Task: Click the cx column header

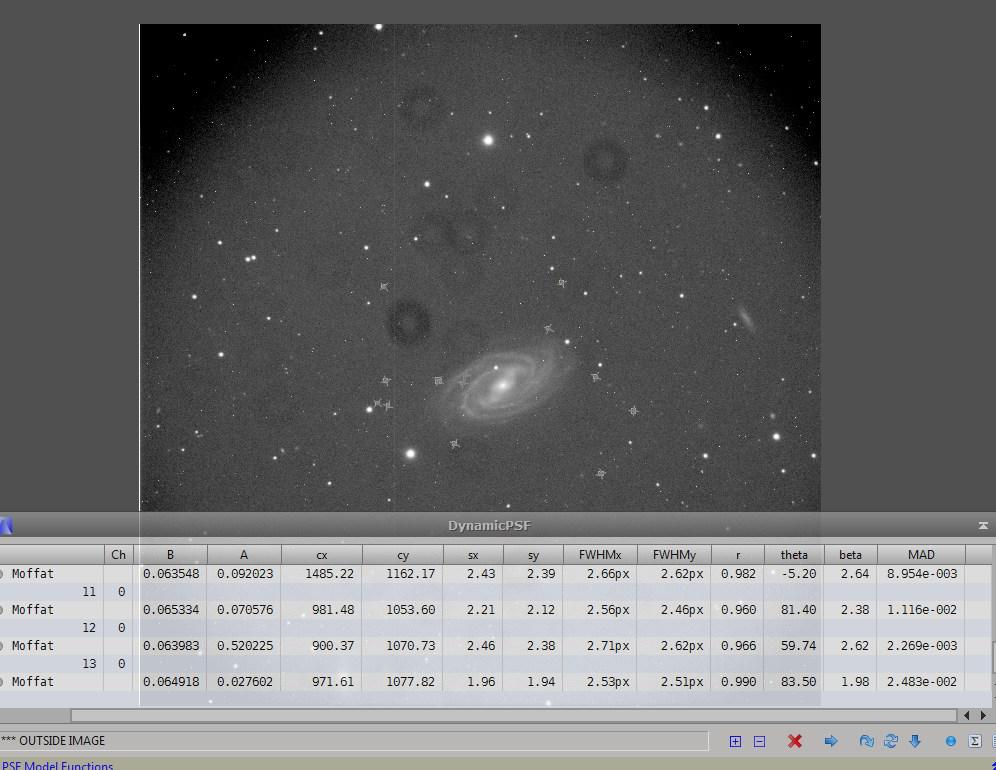Action: (322, 555)
